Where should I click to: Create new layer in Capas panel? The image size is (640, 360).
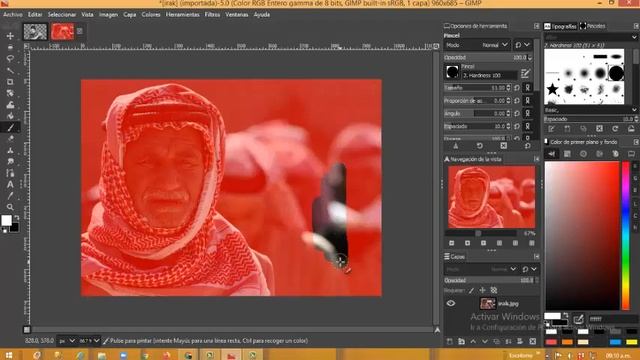coord(449,341)
